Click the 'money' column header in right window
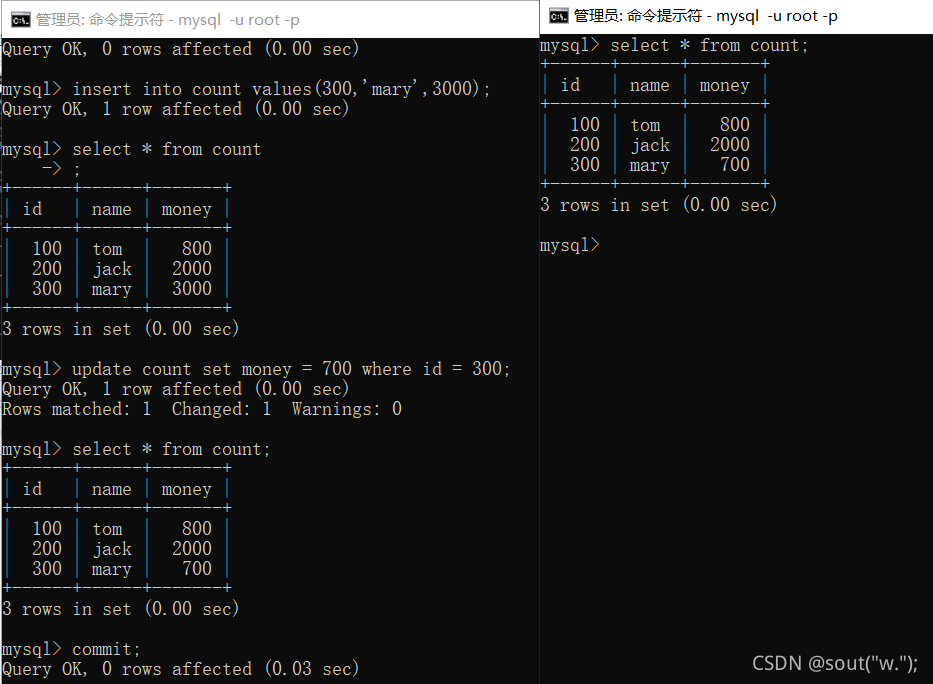 point(724,86)
